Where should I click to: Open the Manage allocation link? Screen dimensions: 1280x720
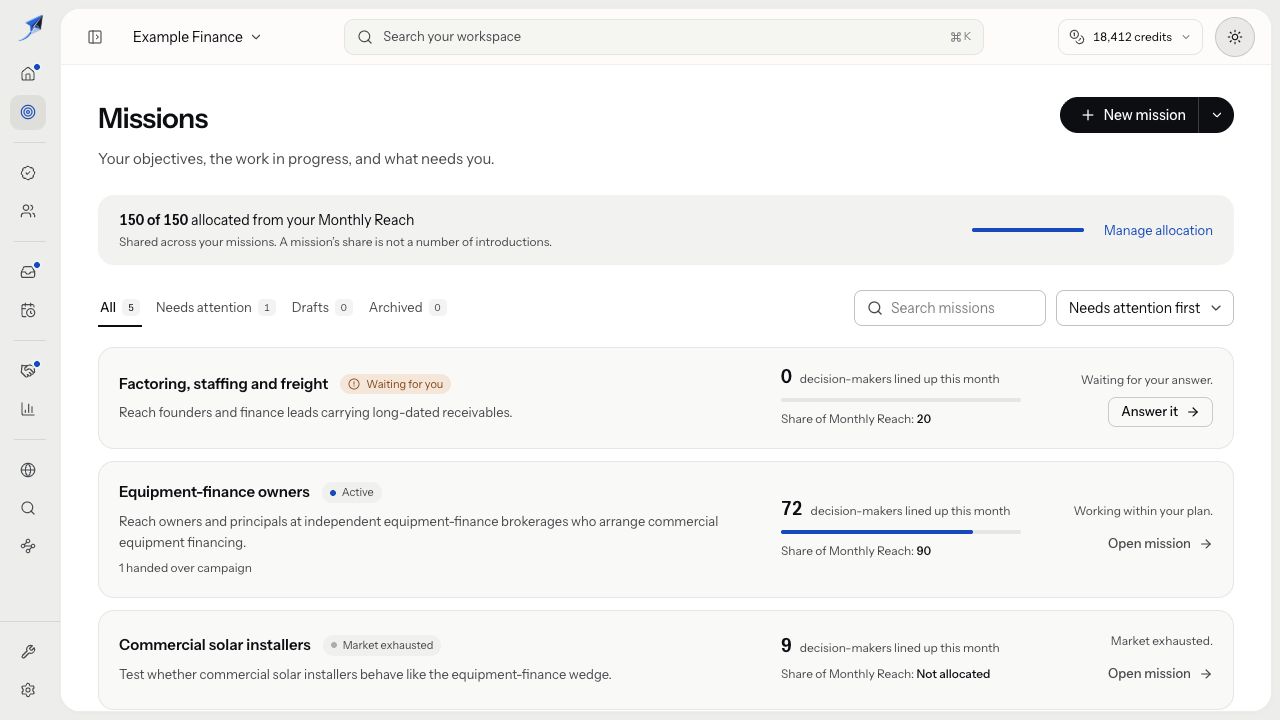click(x=1158, y=230)
